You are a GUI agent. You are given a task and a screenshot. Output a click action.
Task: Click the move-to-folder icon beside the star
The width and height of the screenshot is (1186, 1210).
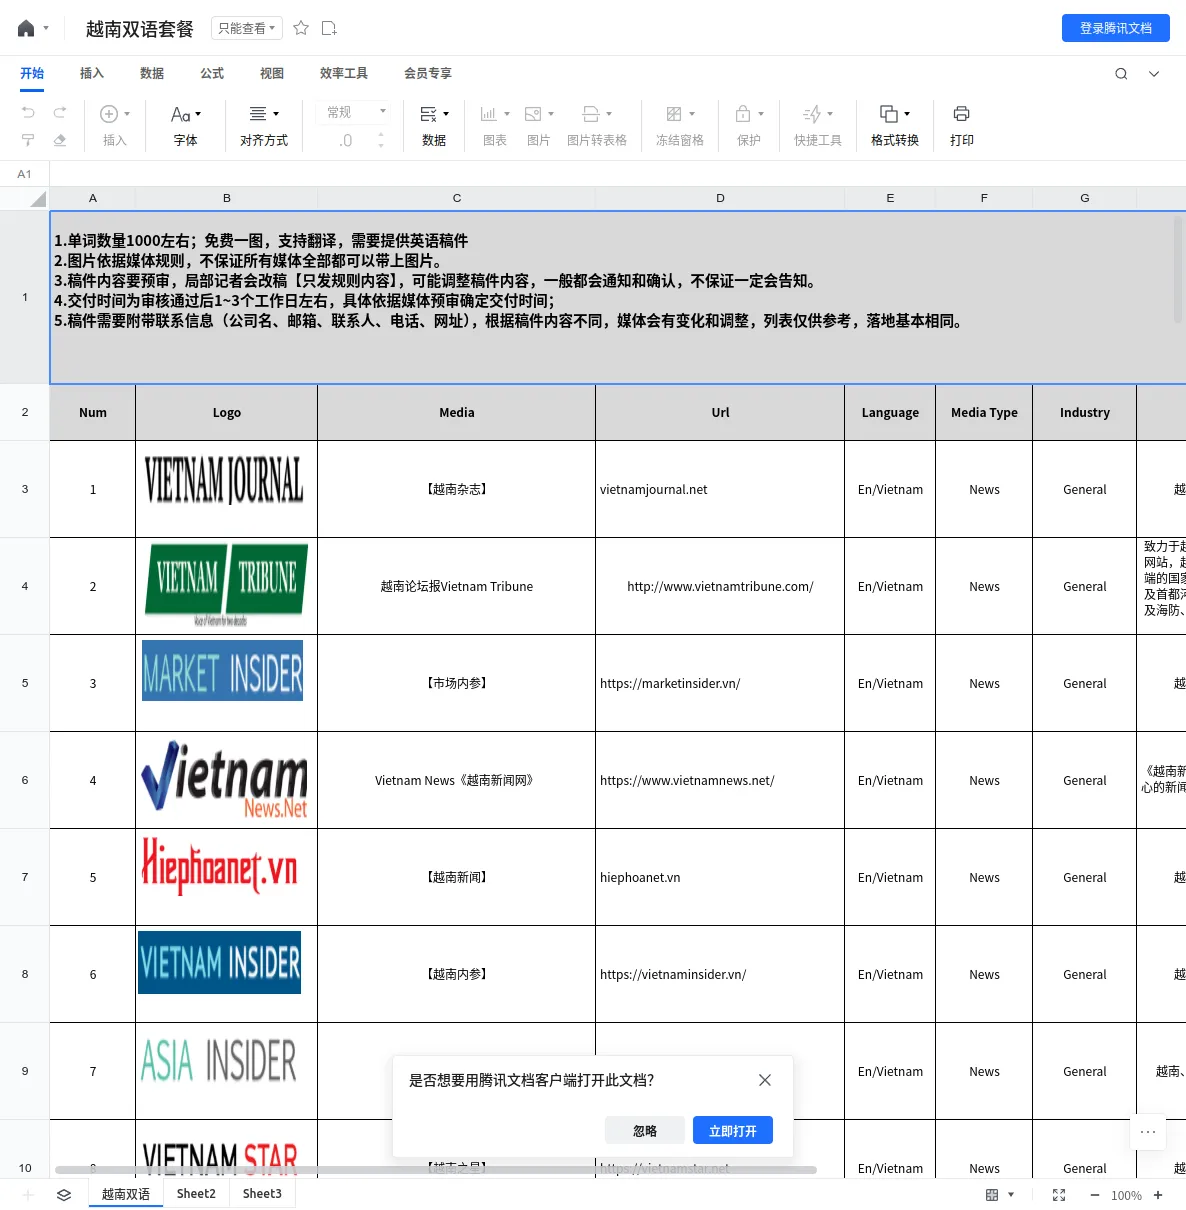329,28
